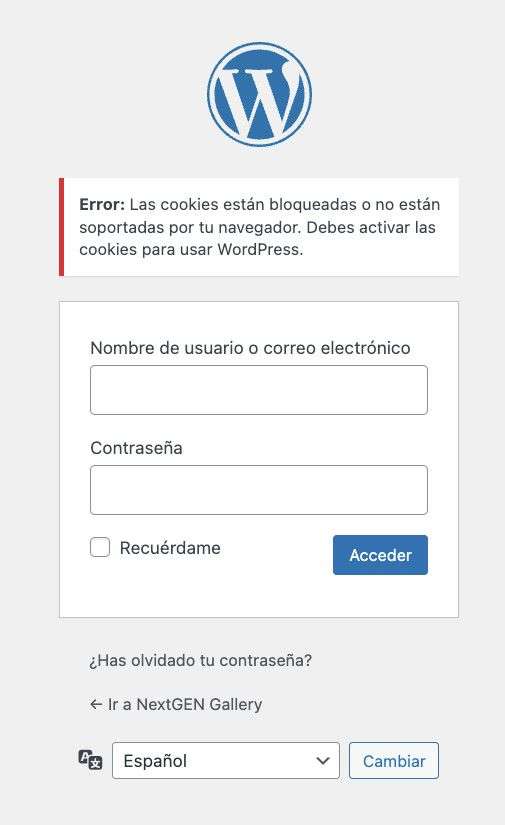Click the word WordPress in error message

coord(260,249)
